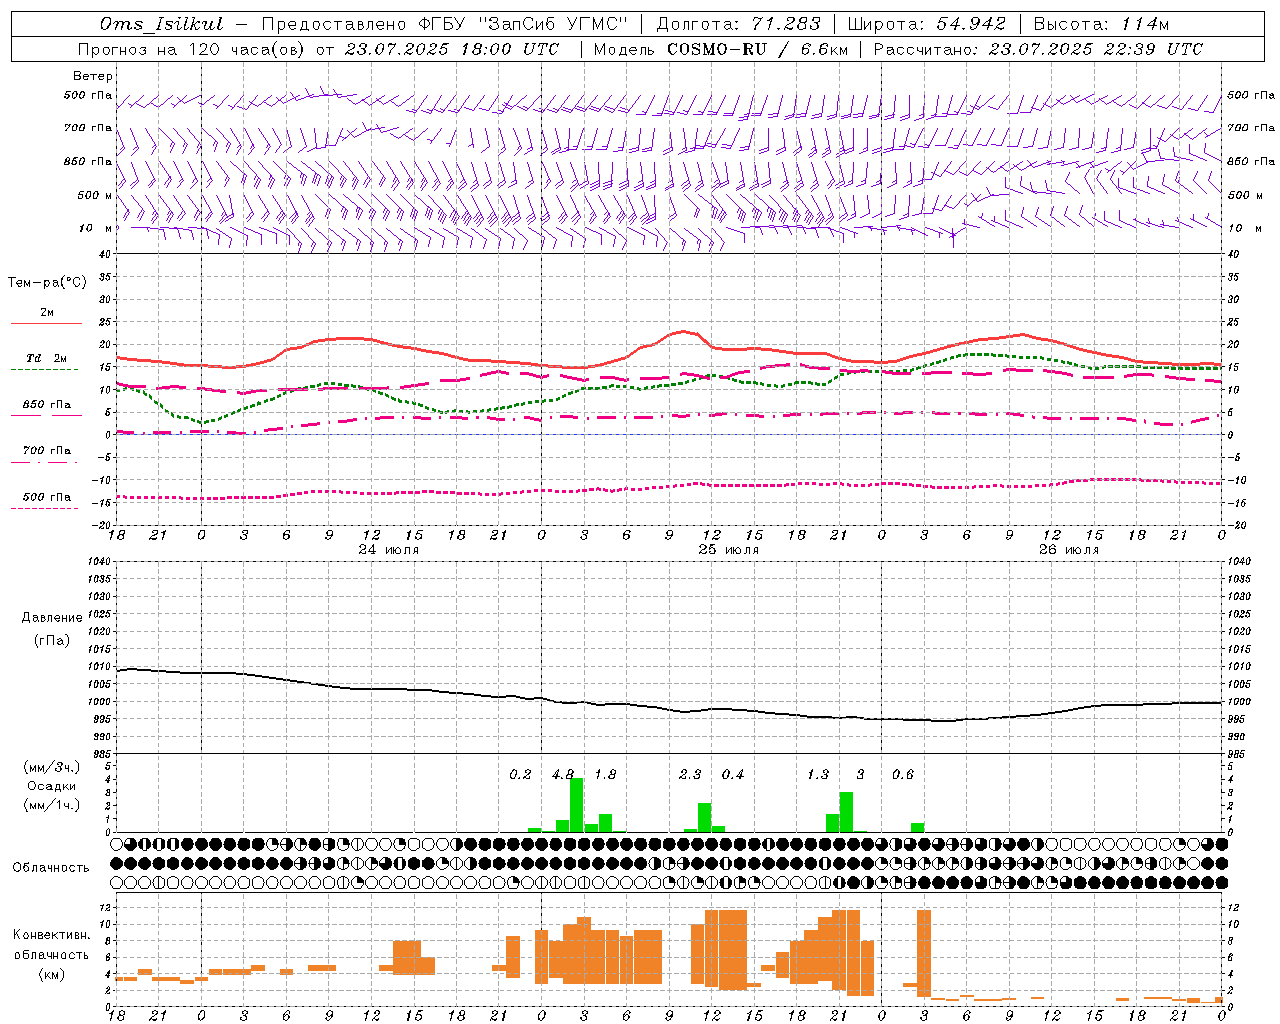The height and width of the screenshot is (1024, 1280).
Task: Click the 25 июля date label
Action: coord(729,550)
